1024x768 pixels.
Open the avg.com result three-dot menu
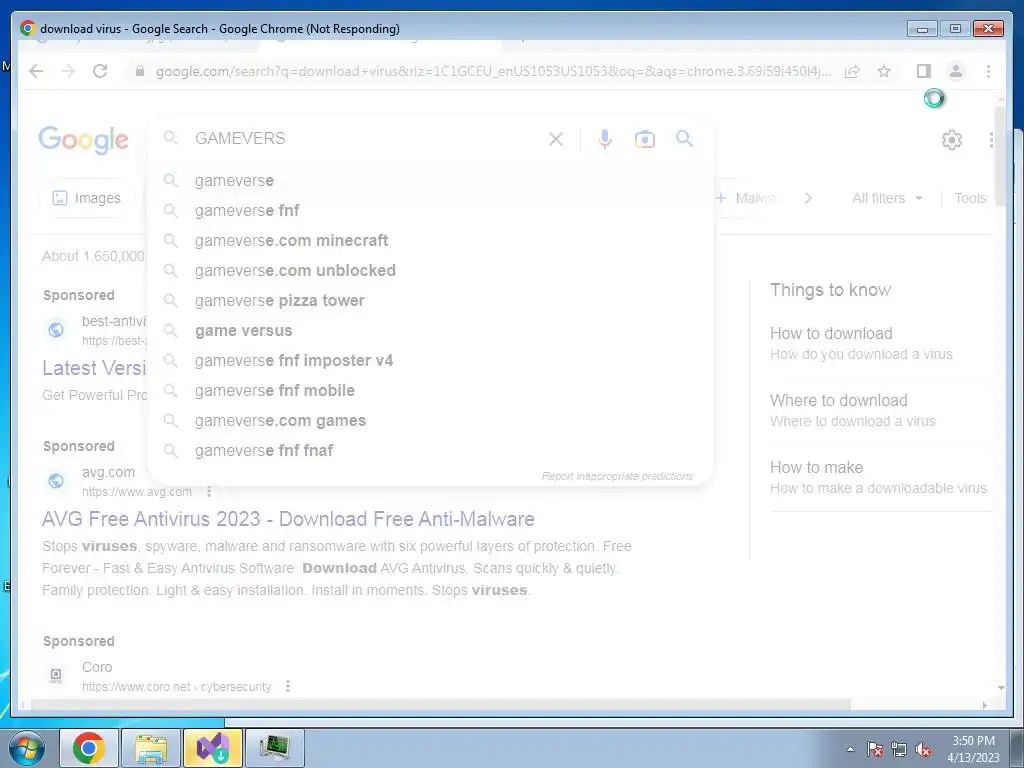(x=209, y=491)
